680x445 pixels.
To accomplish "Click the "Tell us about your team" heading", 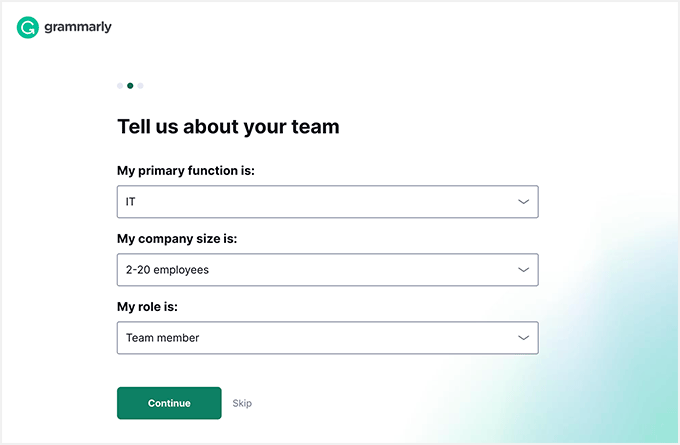I will 228,127.
